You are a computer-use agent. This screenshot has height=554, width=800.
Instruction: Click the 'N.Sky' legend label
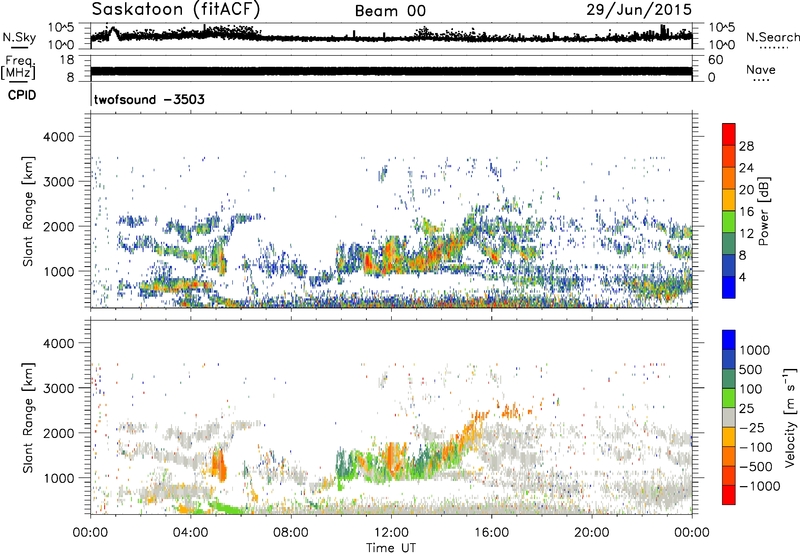19,37
